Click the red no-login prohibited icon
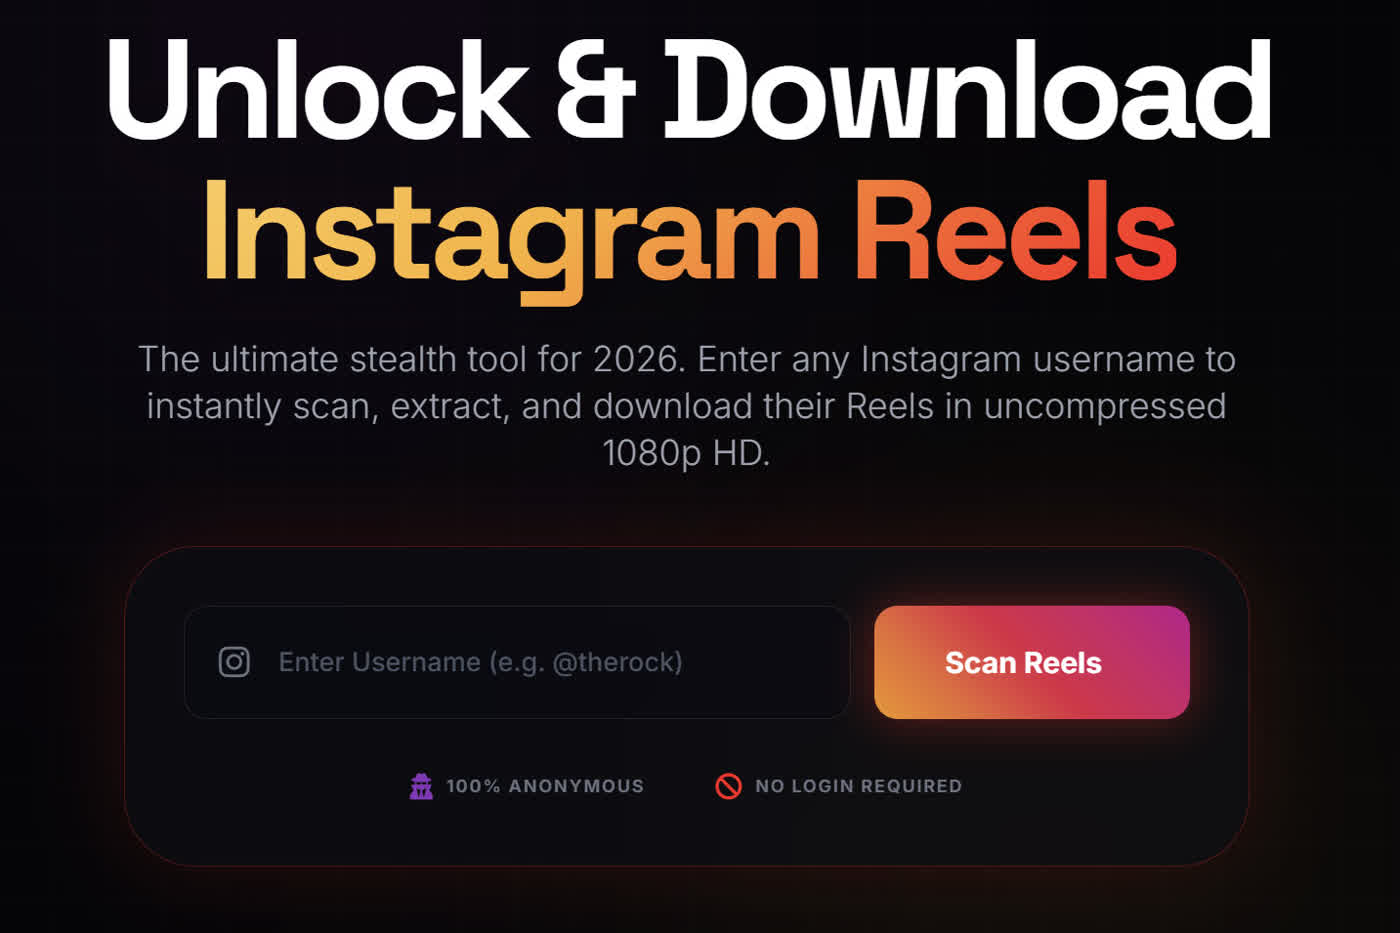The height and width of the screenshot is (933, 1400). click(729, 786)
